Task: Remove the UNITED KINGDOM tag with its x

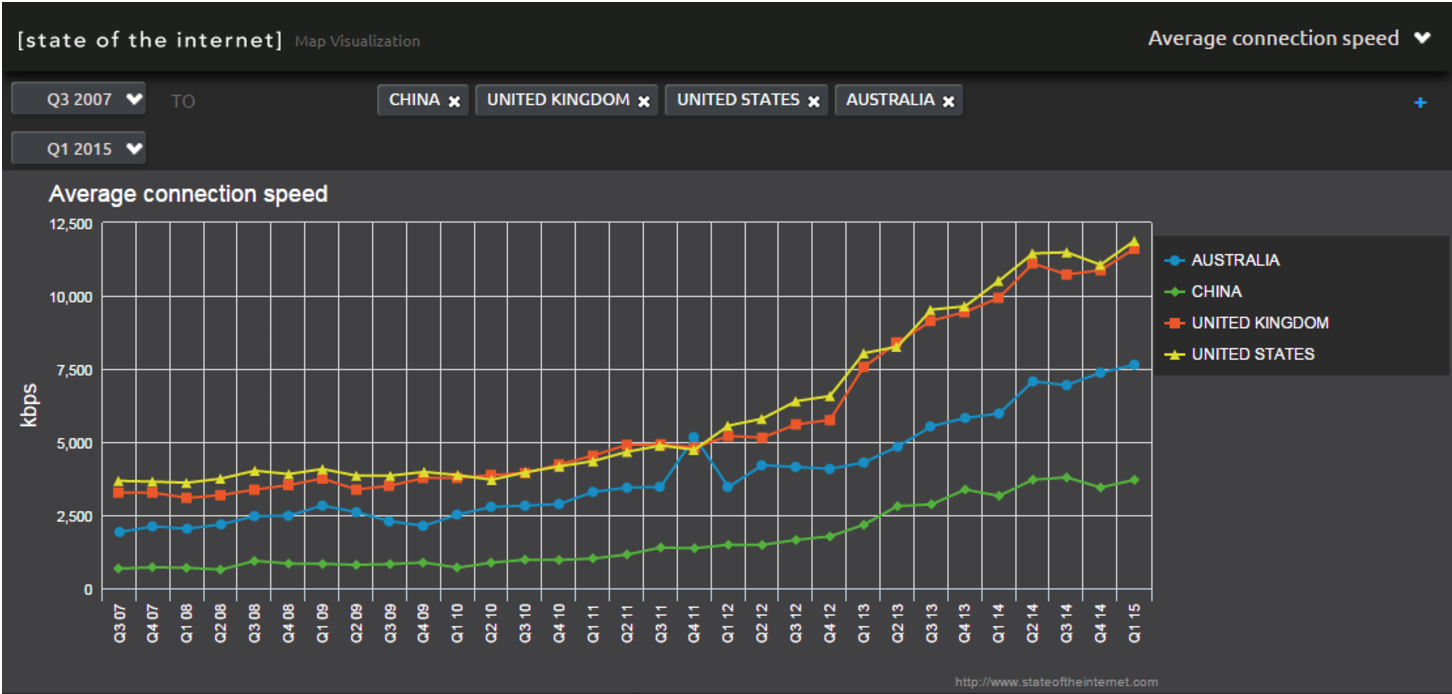Action: tap(644, 101)
